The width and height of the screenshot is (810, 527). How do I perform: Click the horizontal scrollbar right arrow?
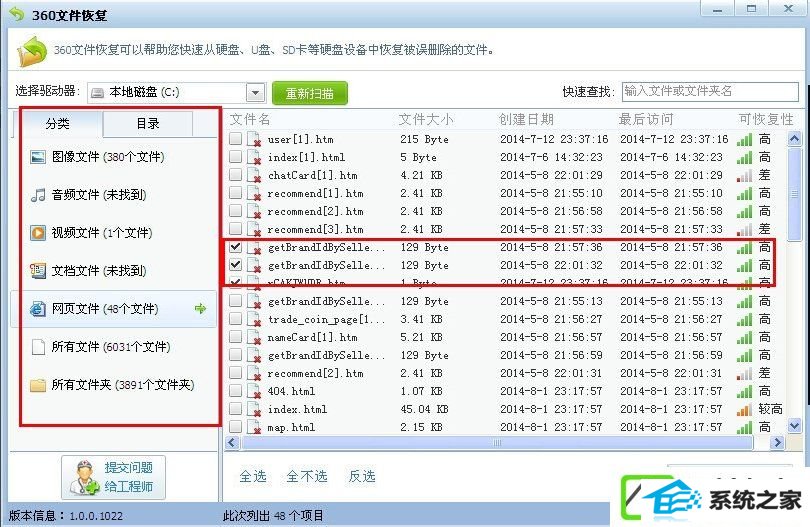(x=777, y=443)
